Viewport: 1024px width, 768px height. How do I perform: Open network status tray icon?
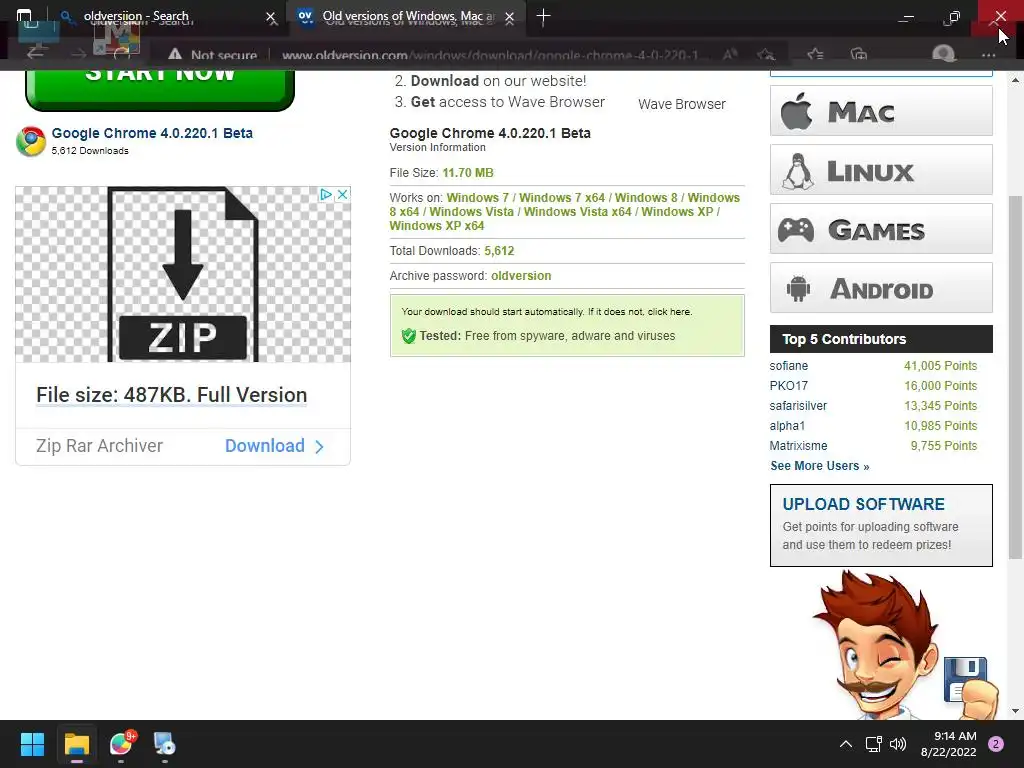coord(873,744)
